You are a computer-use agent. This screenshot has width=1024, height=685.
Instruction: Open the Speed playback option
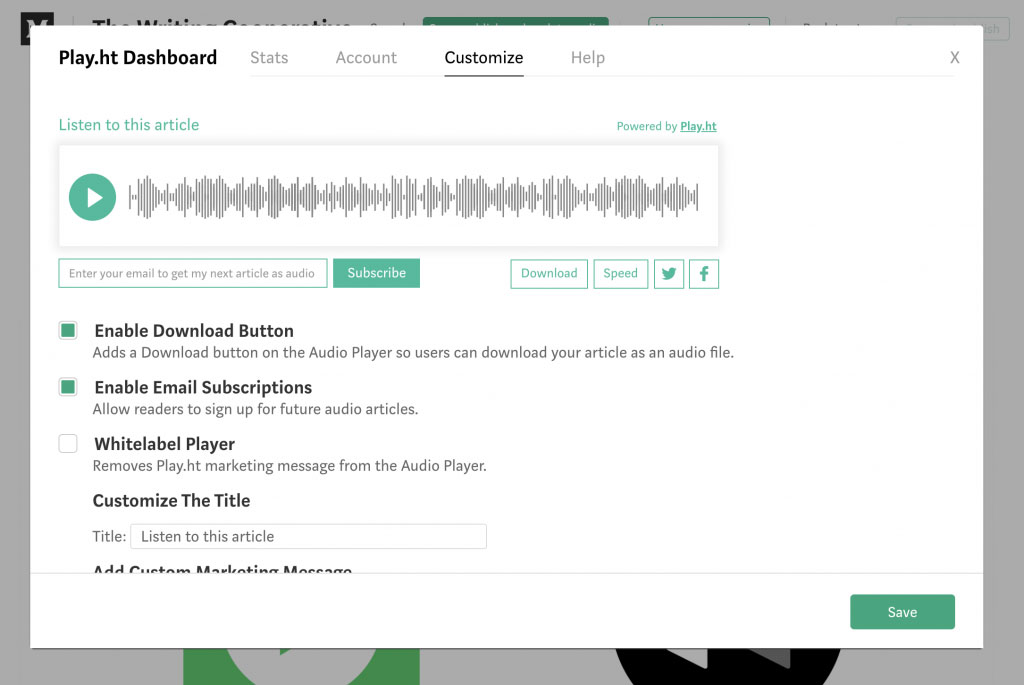[620, 274]
